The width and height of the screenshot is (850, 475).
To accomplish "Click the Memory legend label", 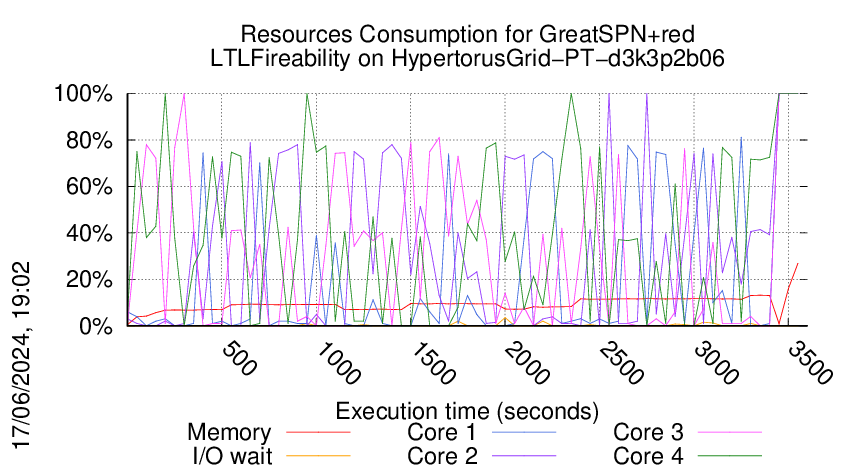I will [229, 433].
